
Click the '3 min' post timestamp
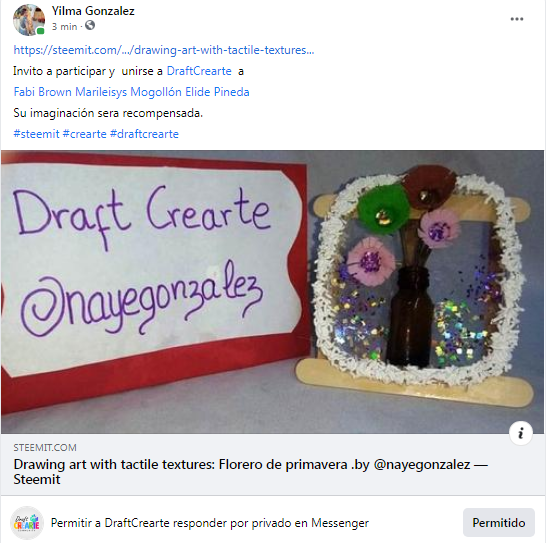(x=64, y=26)
